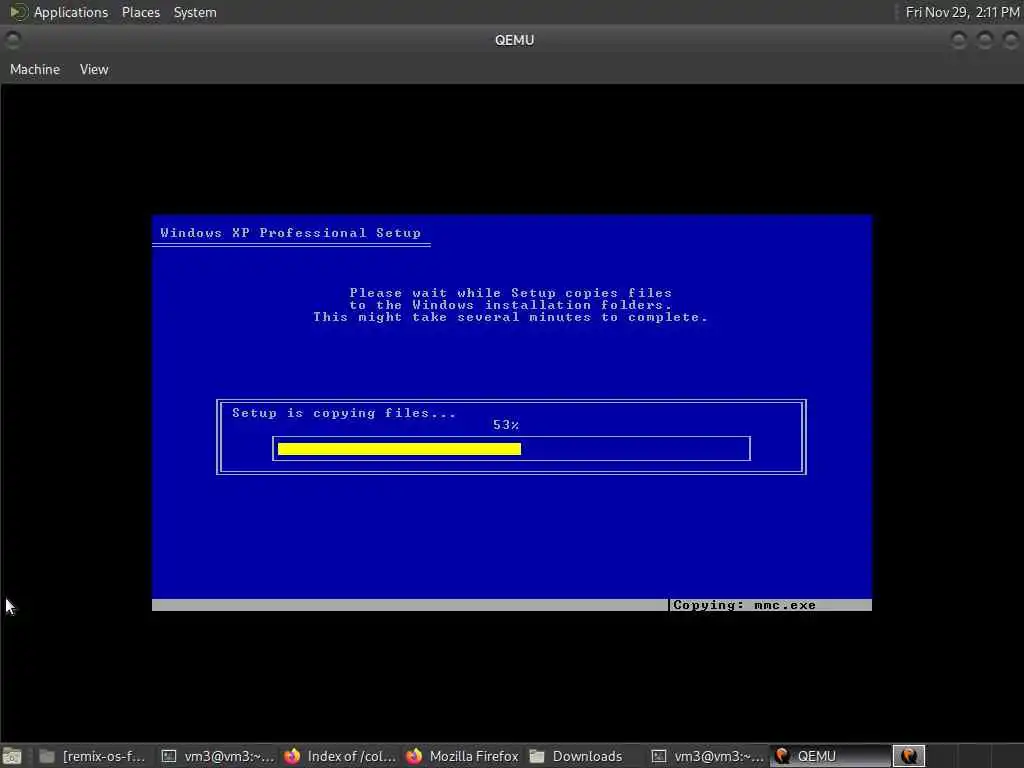Click the QEMU tray icon at taskbar end
The height and width of the screenshot is (768, 1024).
[x=908, y=756]
